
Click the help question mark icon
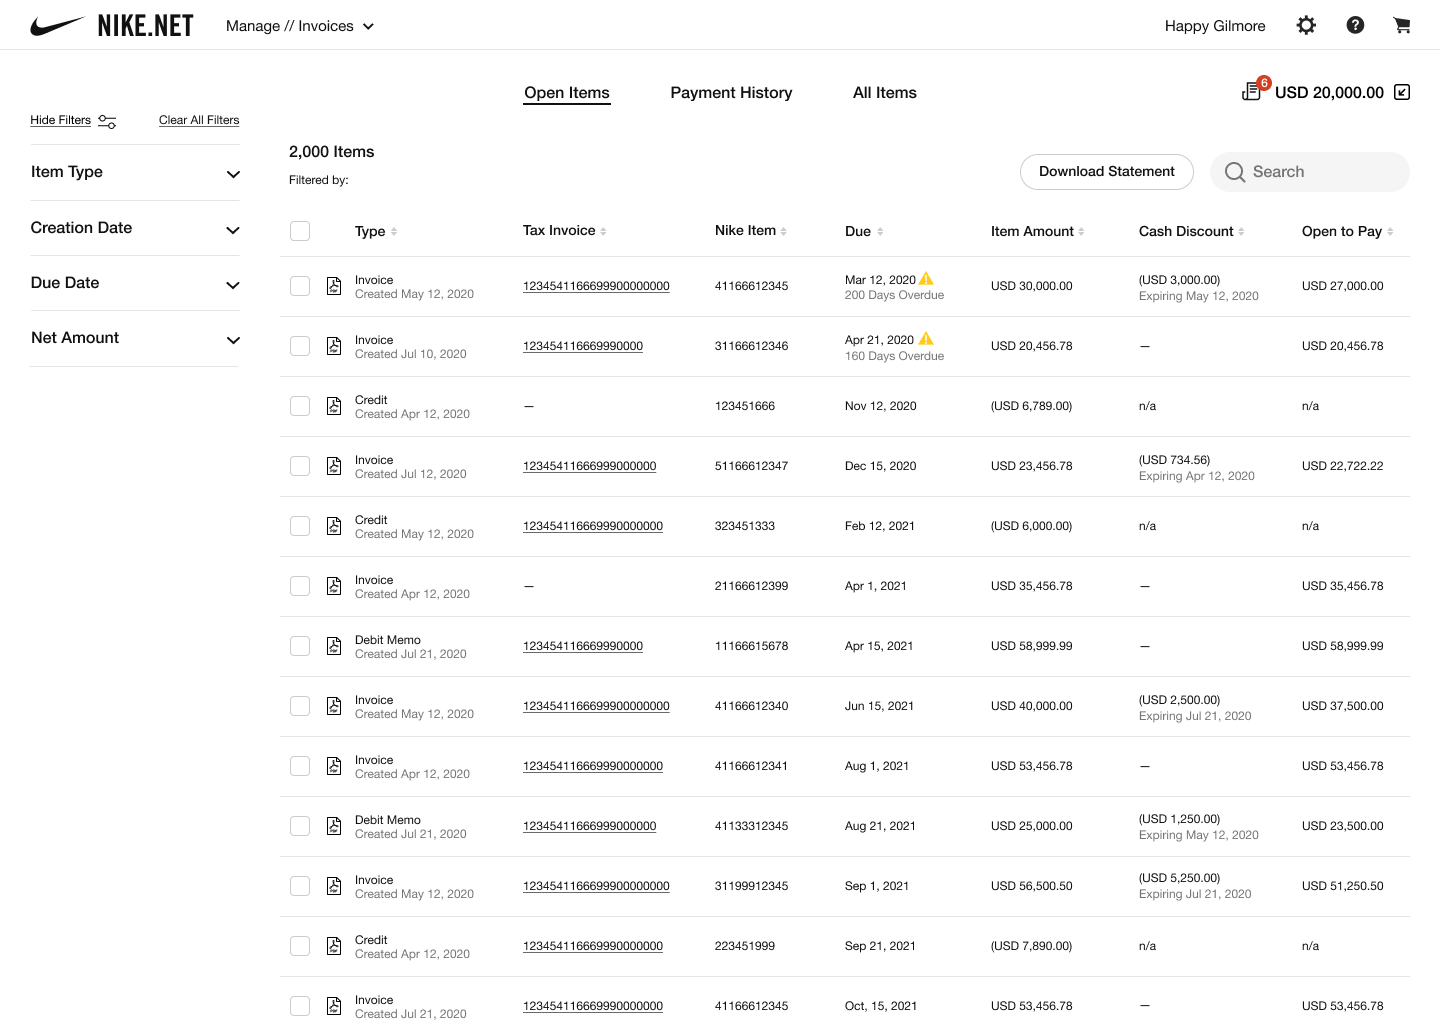click(x=1355, y=25)
